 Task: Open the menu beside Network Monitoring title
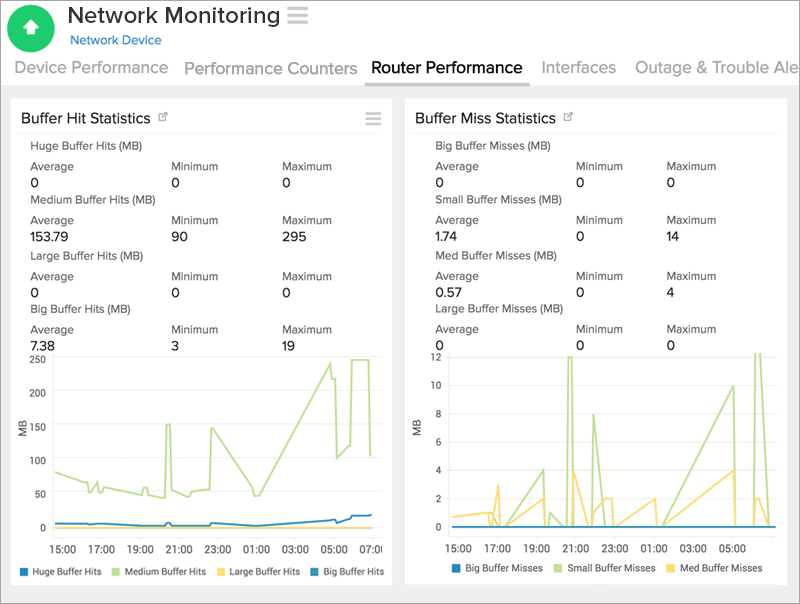click(297, 16)
